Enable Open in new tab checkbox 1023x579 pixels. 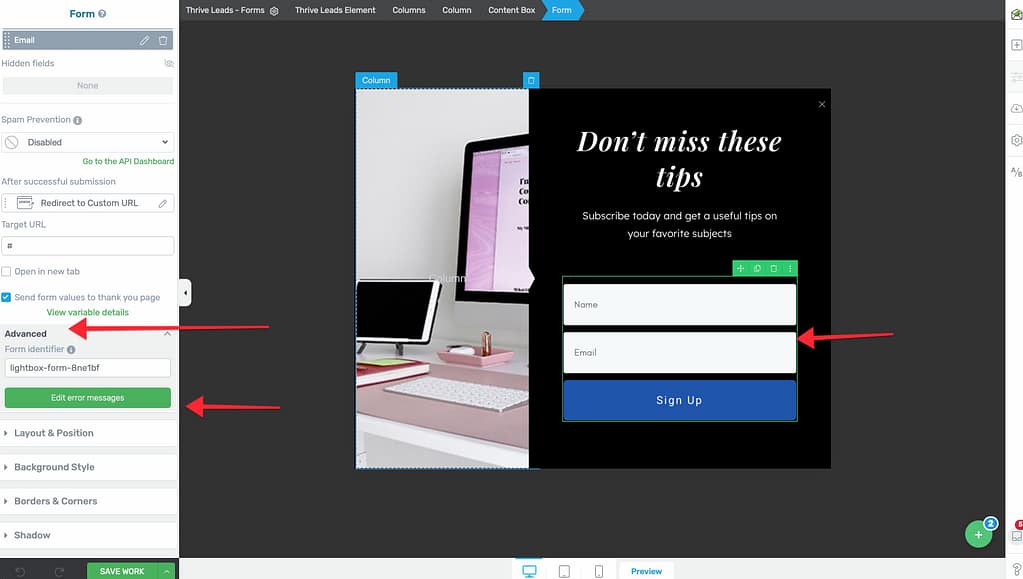coord(7,272)
